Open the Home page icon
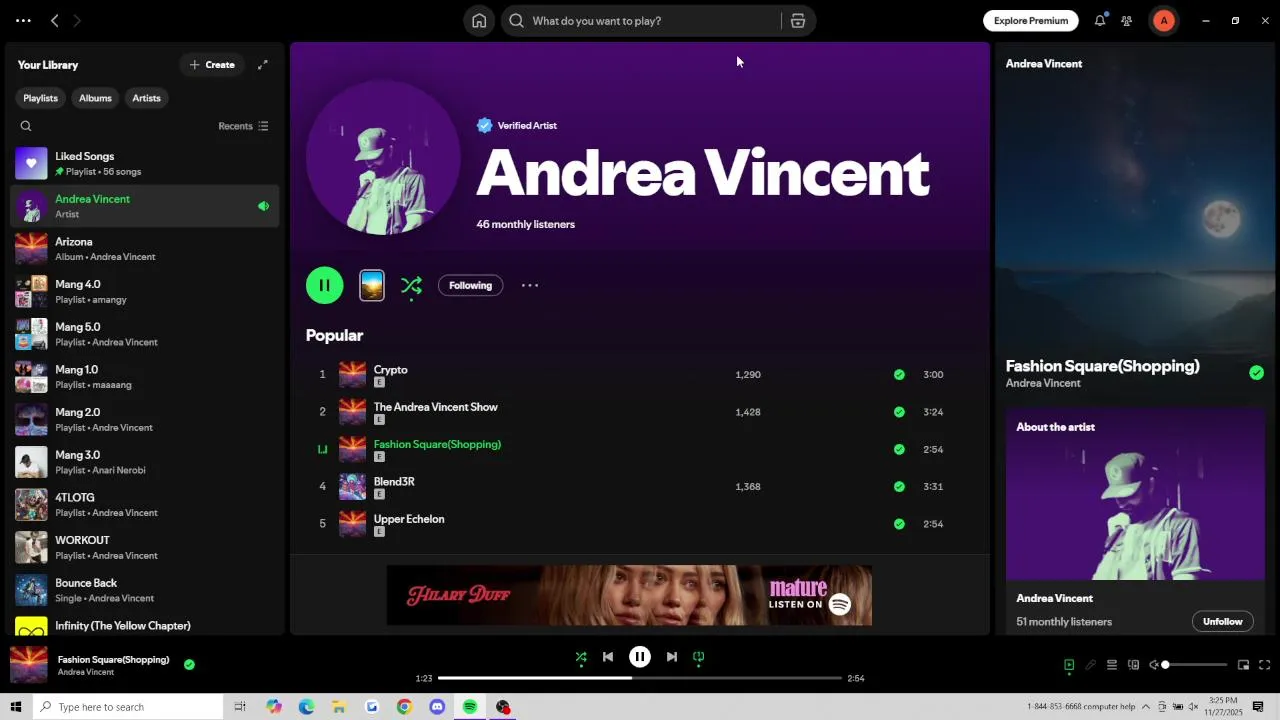The image size is (1280, 720). [479, 21]
